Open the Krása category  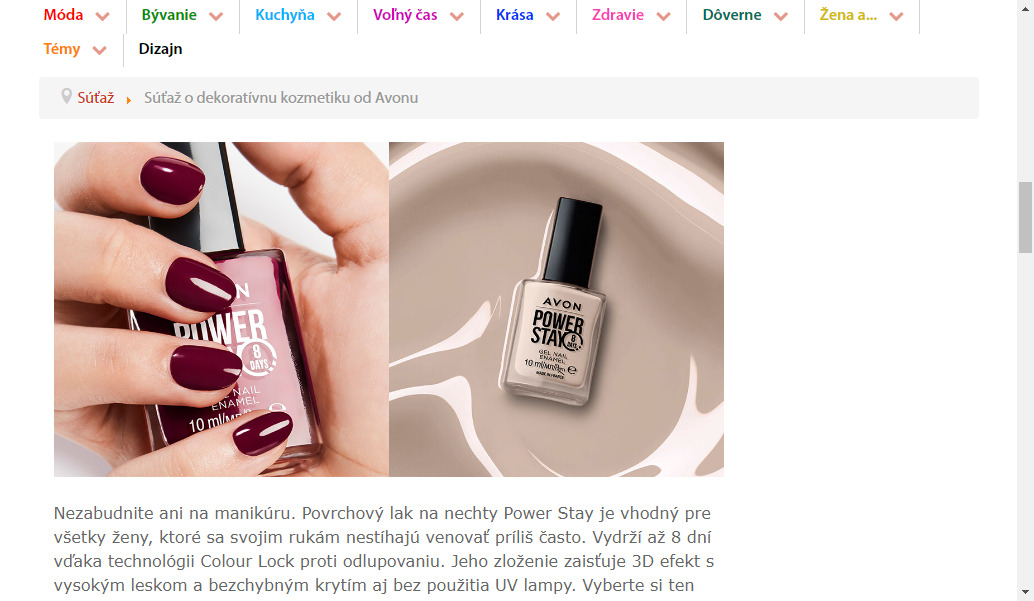(514, 15)
